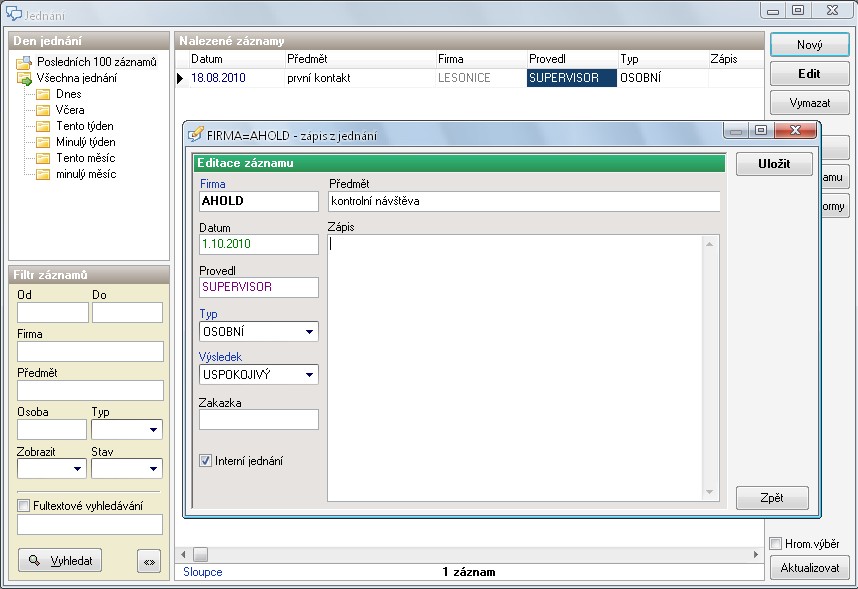The image size is (858, 589).
Task: Click the Zápis text area scroll-up arrow
Action: tap(710, 244)
